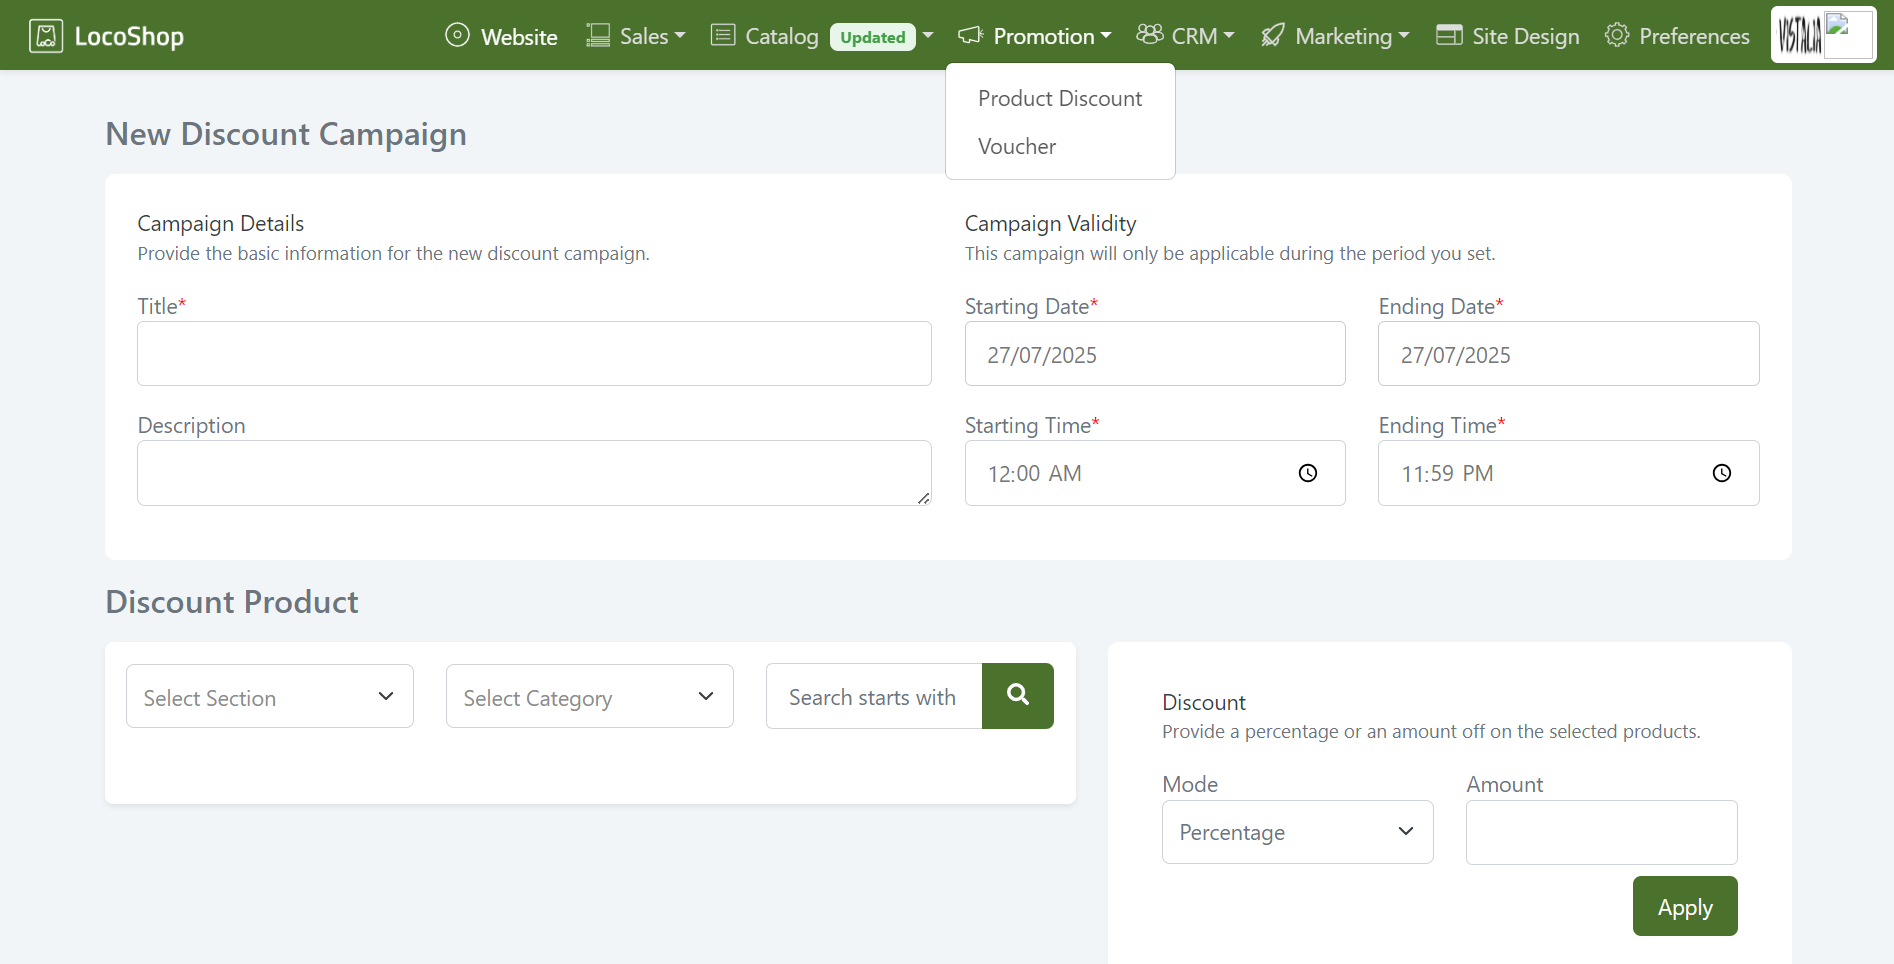Open the Sales menu
Image resolution: width=1894 pixels, height=964 pixels.
[636, 36]
